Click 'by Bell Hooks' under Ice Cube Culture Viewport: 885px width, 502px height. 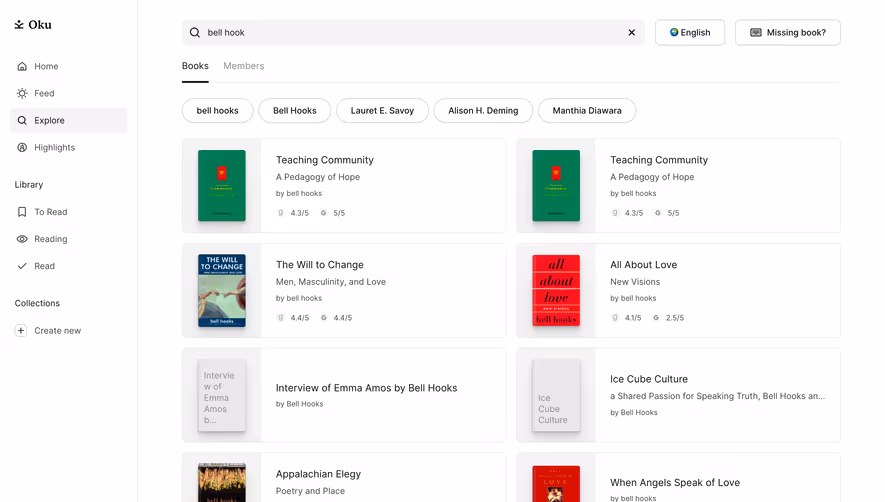click(634, 413)
